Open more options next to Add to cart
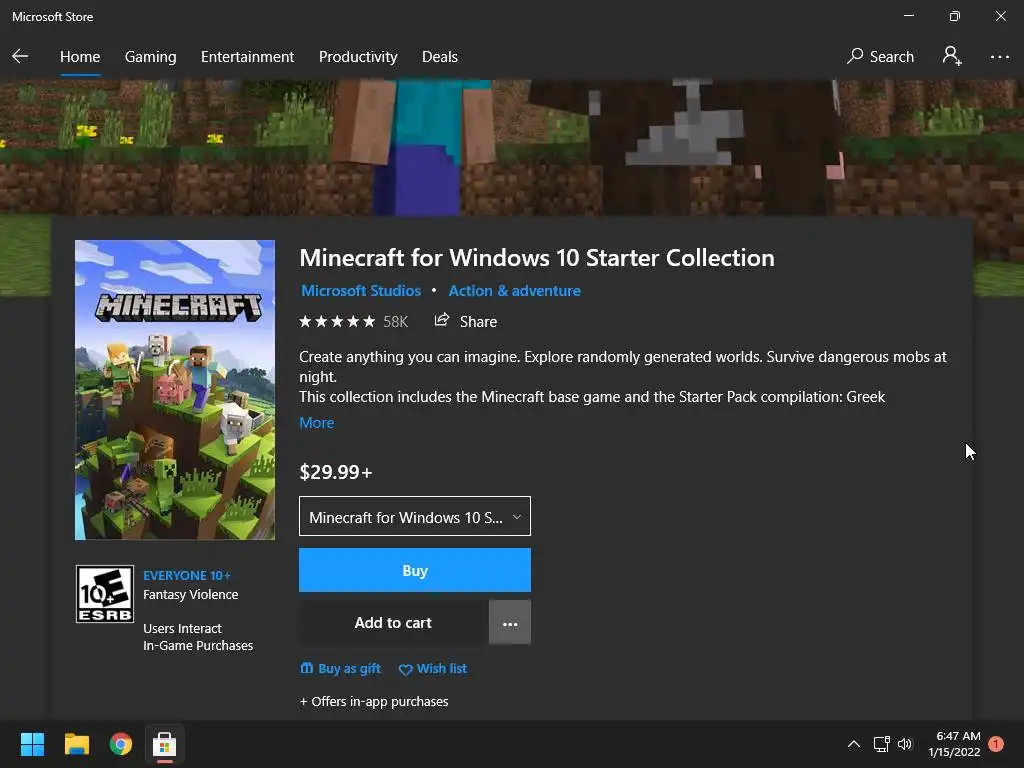Image resolution: width=1024 pixels, height=768 pixels. click(x=509, y=623)
